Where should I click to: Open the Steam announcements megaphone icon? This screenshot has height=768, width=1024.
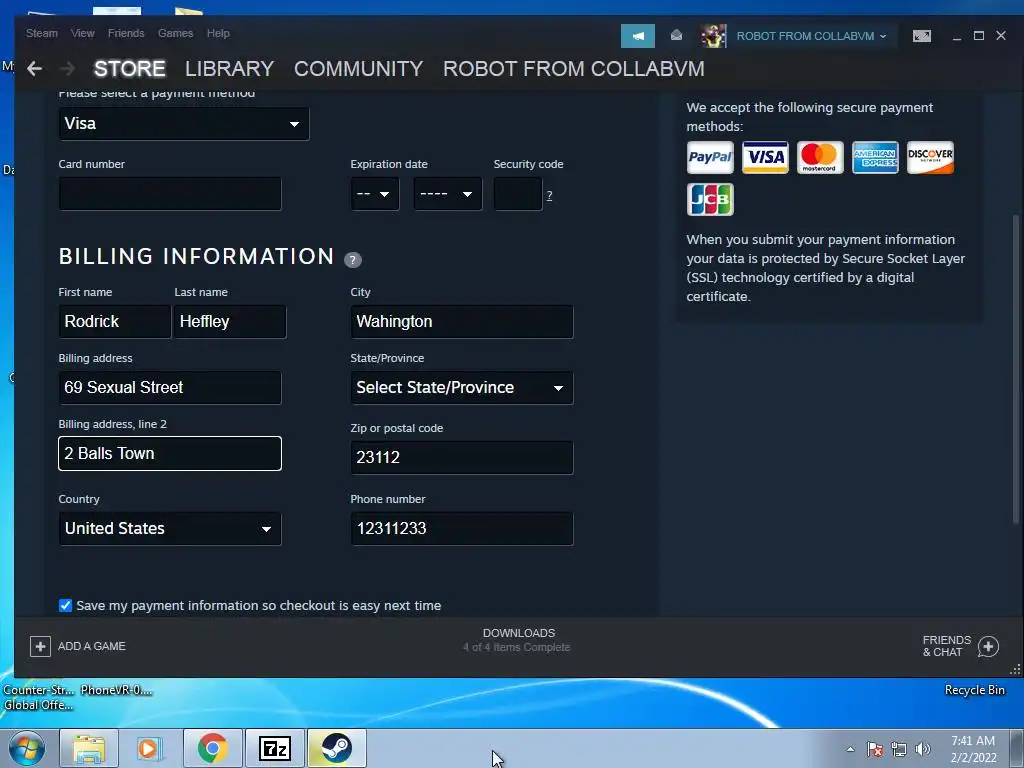(637, 36)
